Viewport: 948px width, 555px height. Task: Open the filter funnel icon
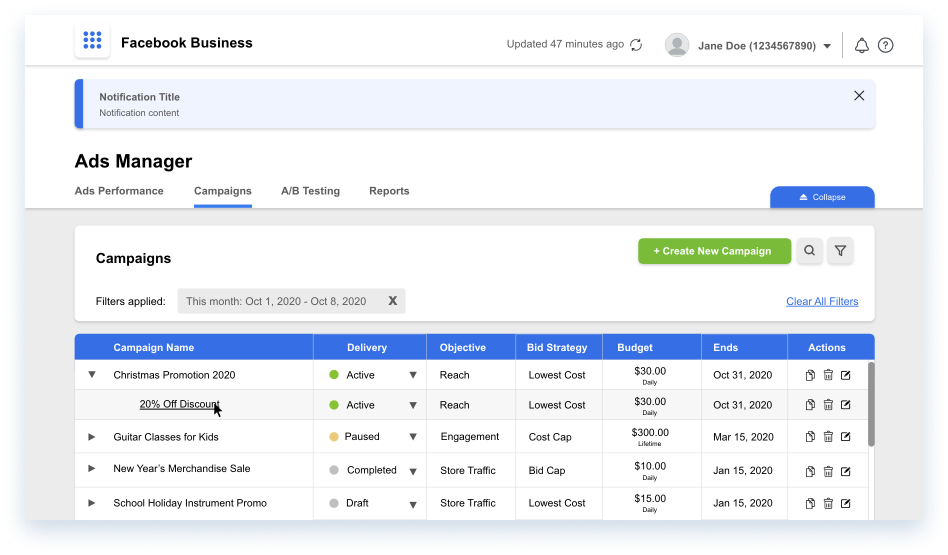[x=841, y=251]
